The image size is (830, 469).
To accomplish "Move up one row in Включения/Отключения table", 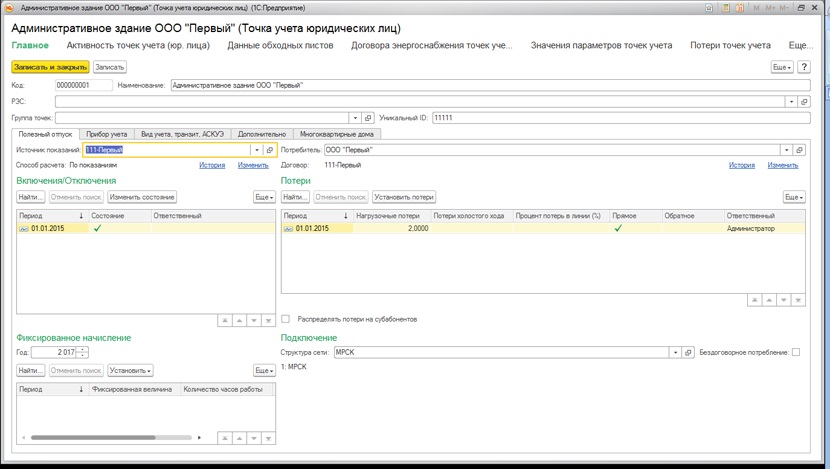I will 239,321.
